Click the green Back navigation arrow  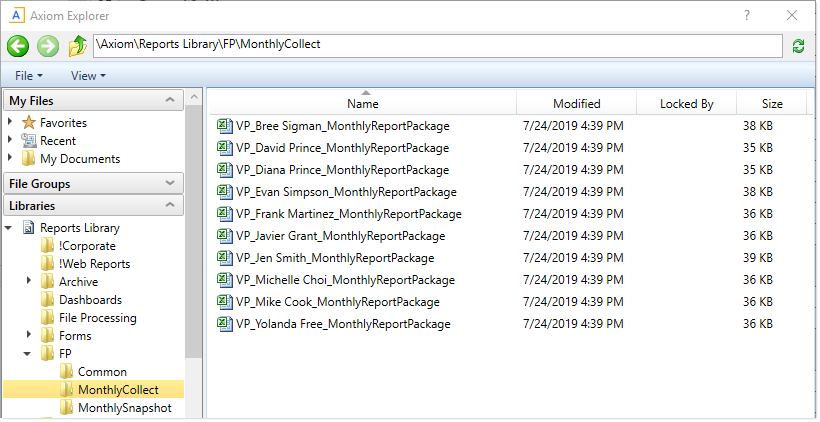pos(18,46)
